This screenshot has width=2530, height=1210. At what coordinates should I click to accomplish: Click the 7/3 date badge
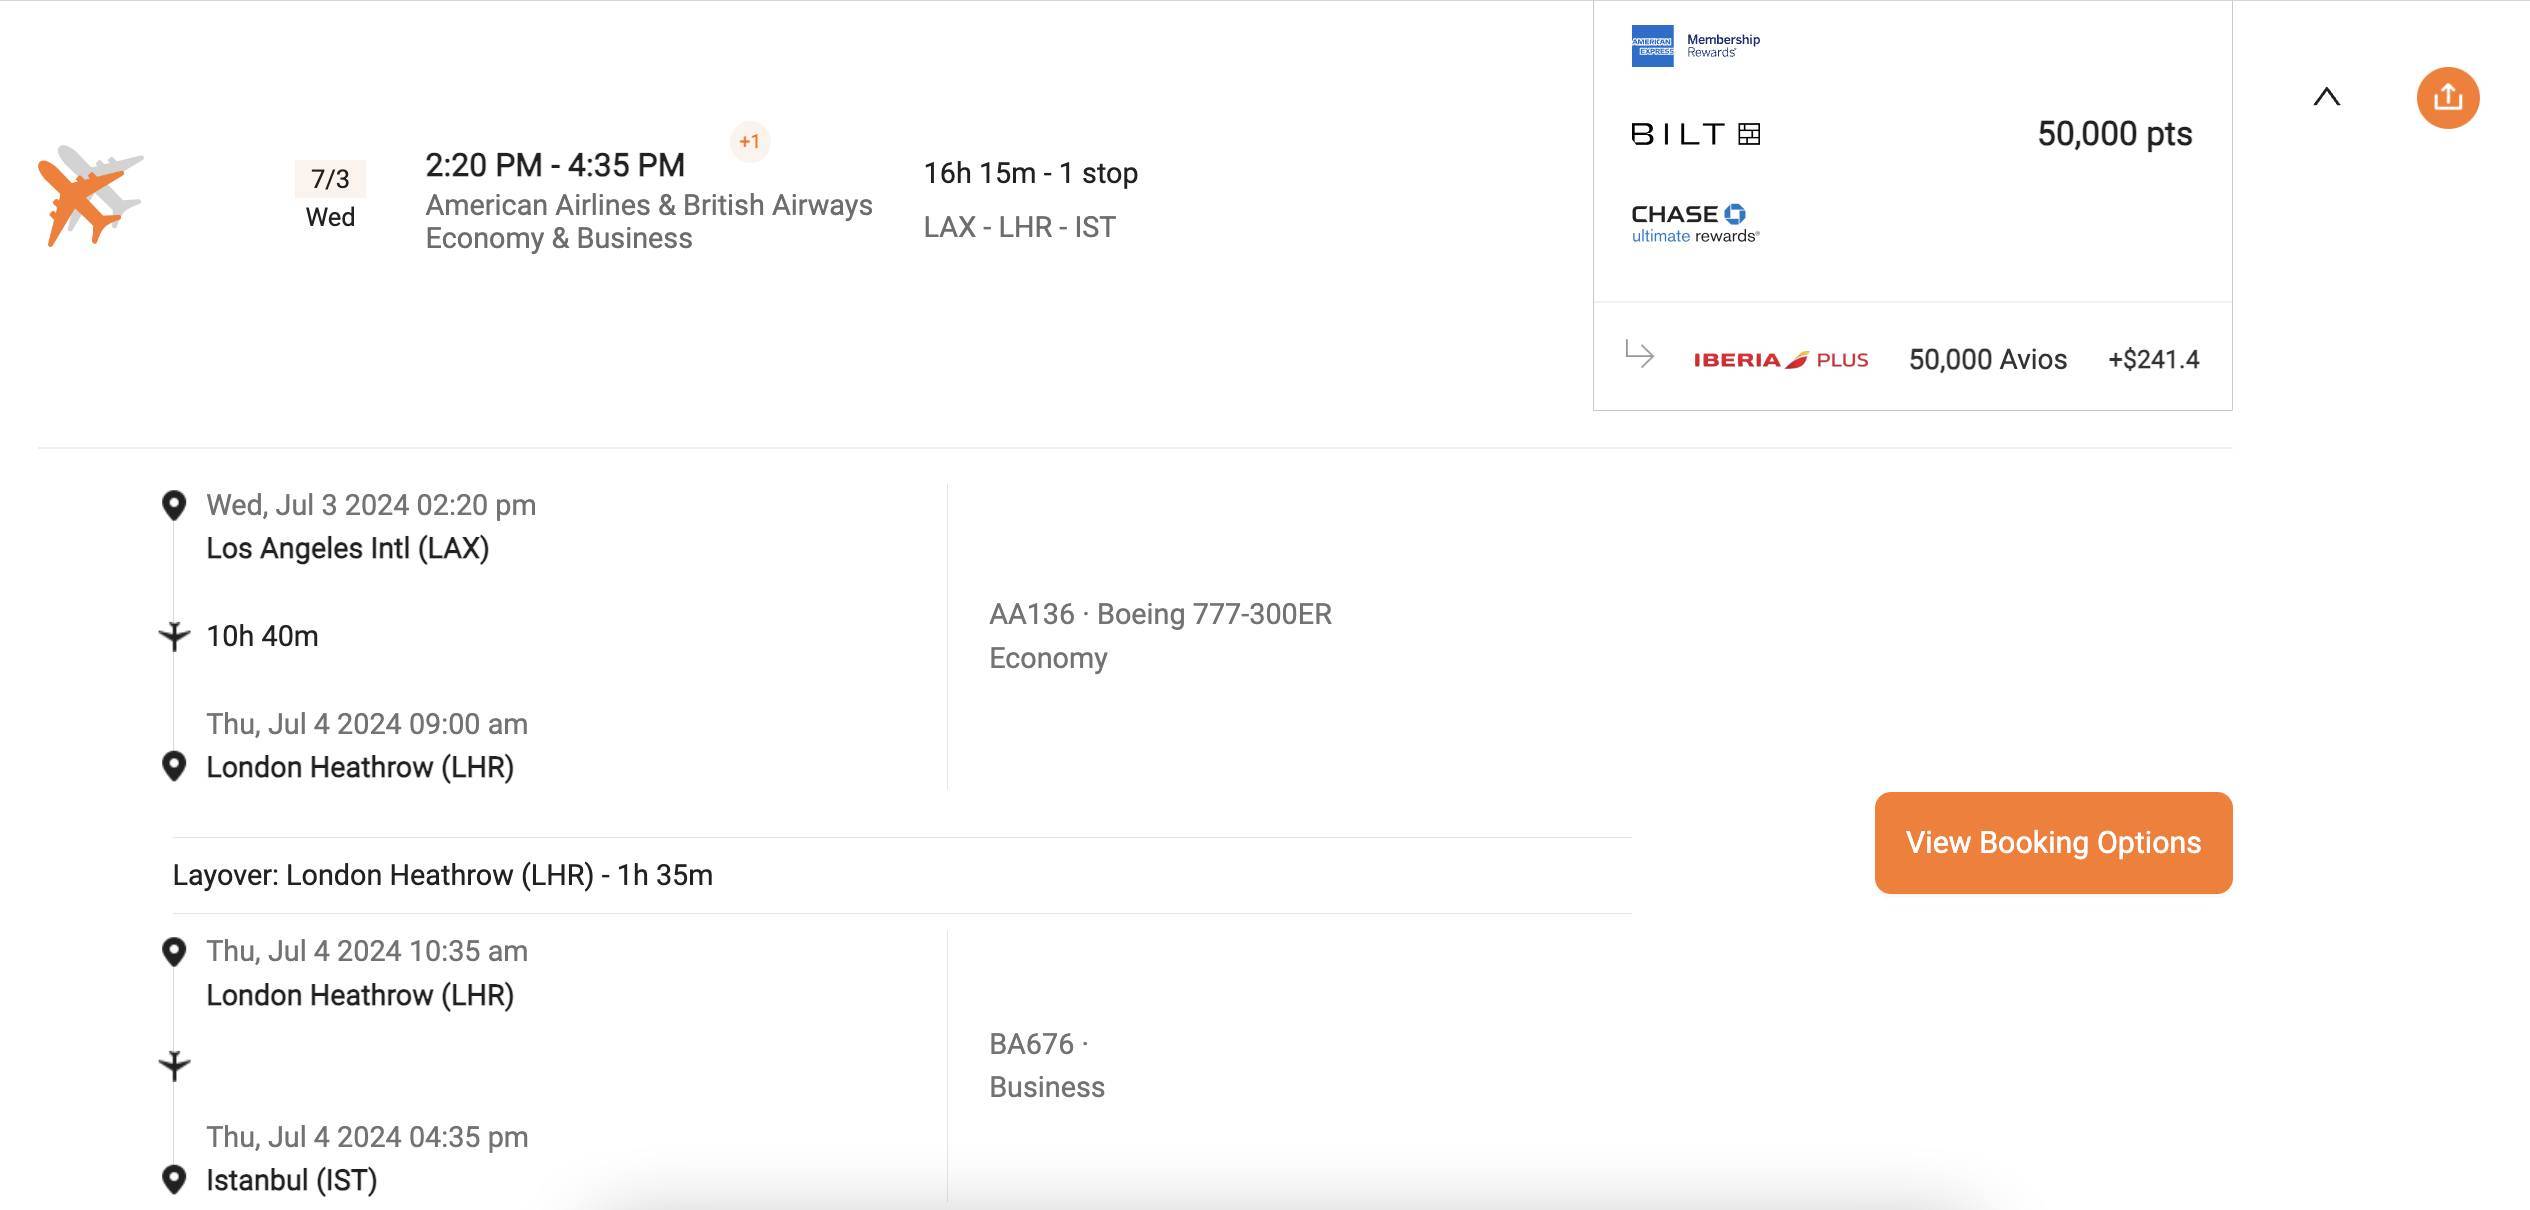point(330,179)
